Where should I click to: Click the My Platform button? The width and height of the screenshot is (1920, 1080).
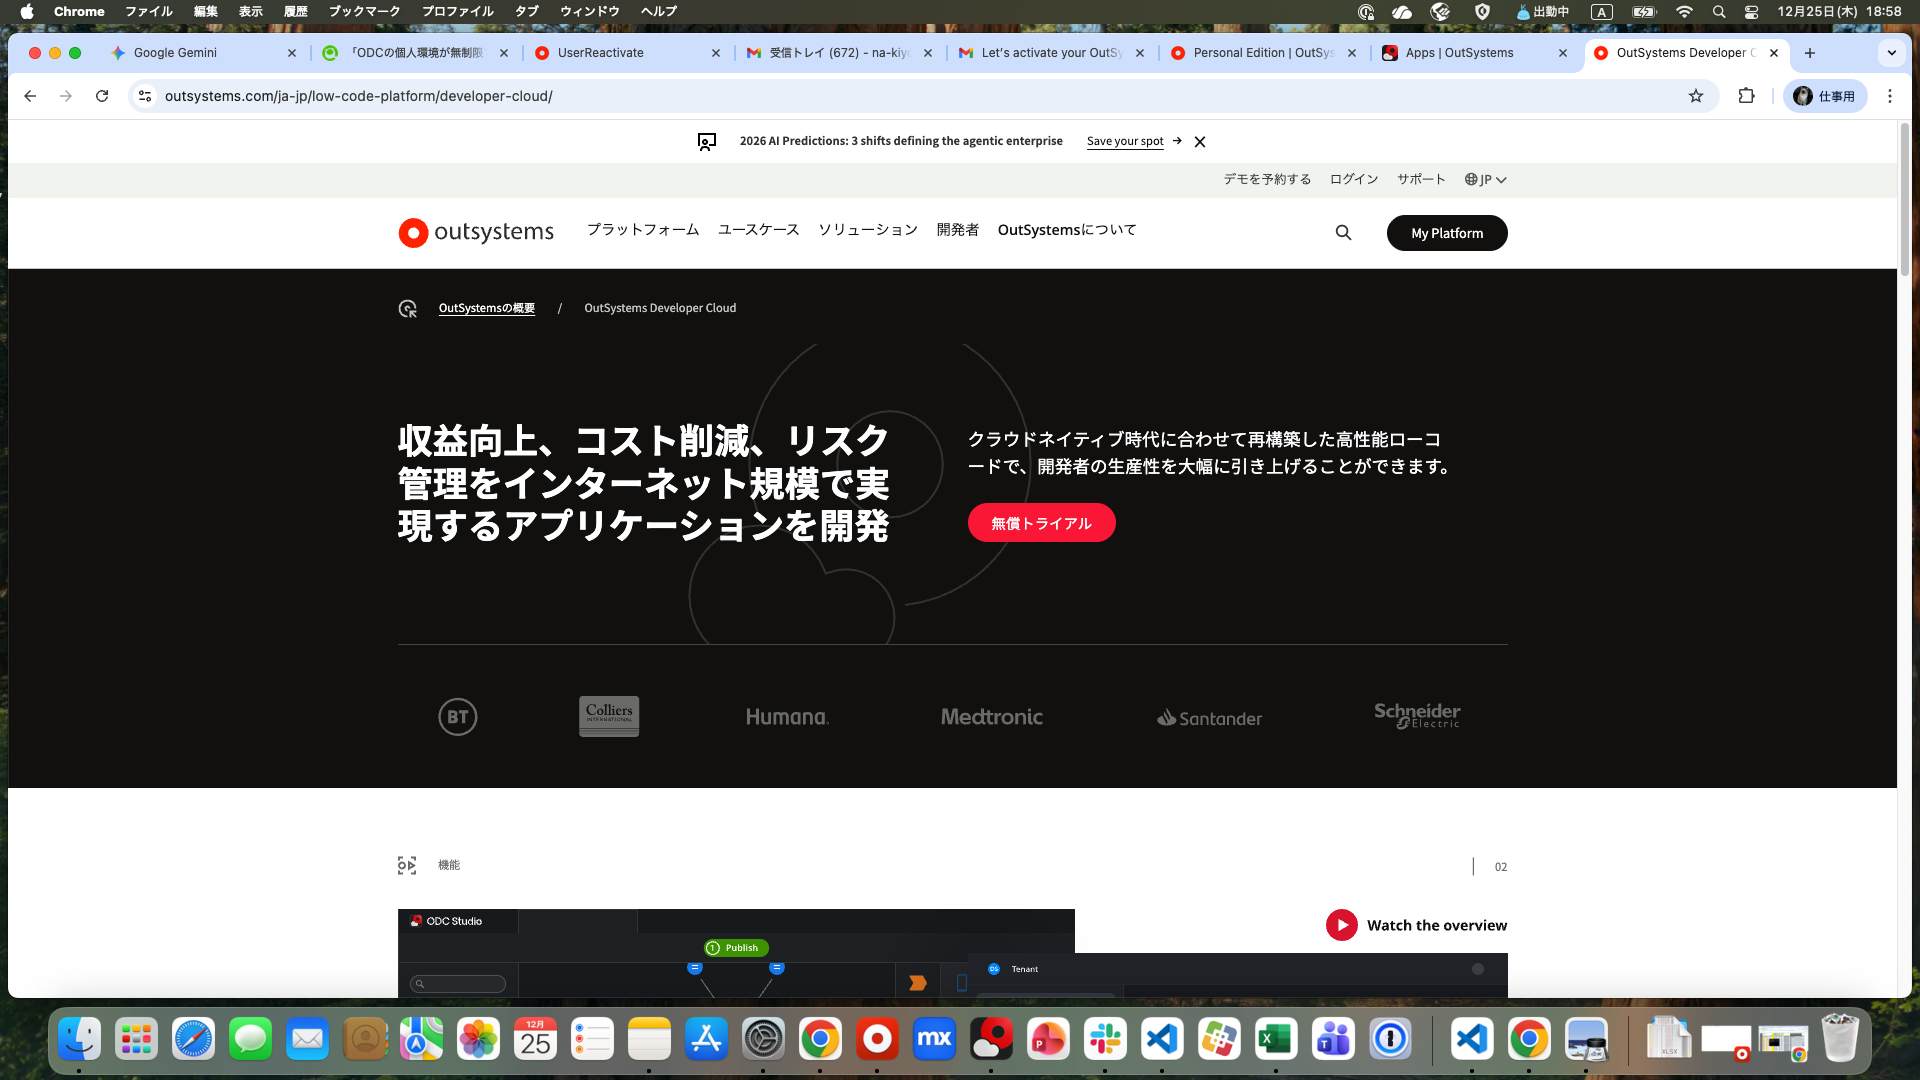[x=1446, y=233]
